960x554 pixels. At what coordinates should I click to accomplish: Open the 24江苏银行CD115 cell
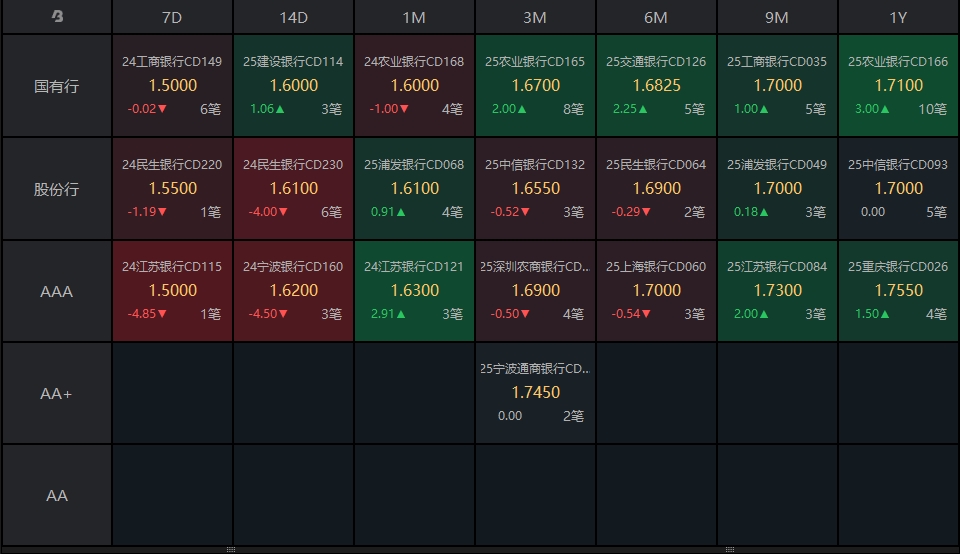(x=172, y=291)
